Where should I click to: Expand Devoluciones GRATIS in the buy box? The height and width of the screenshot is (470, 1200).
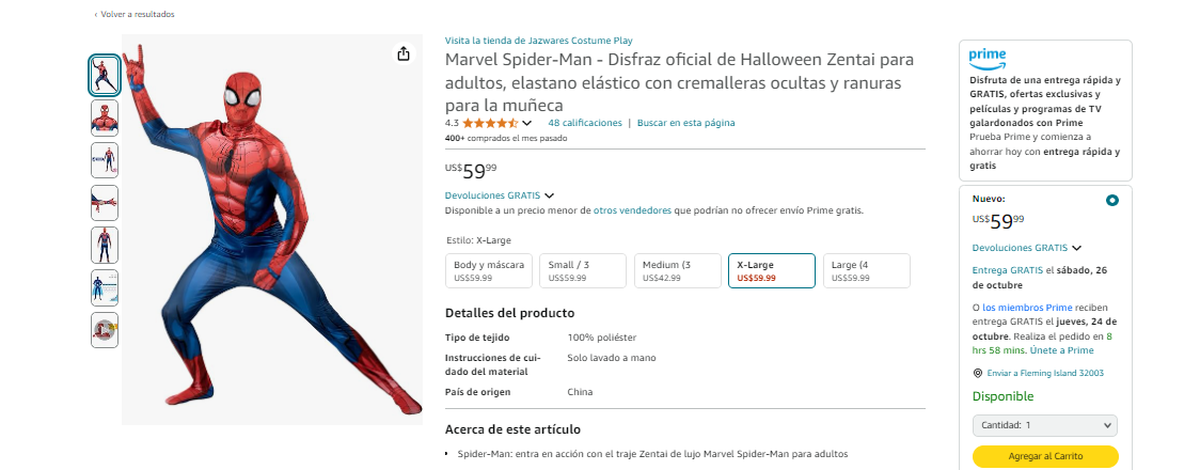click(x=1027, y=247)
